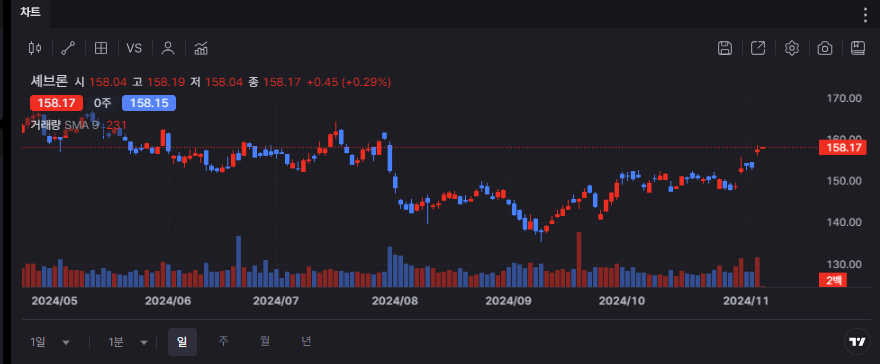The image size is (880, 364).
Task: Click the tallest red volume bar in late September
Action: pos(579,260)
